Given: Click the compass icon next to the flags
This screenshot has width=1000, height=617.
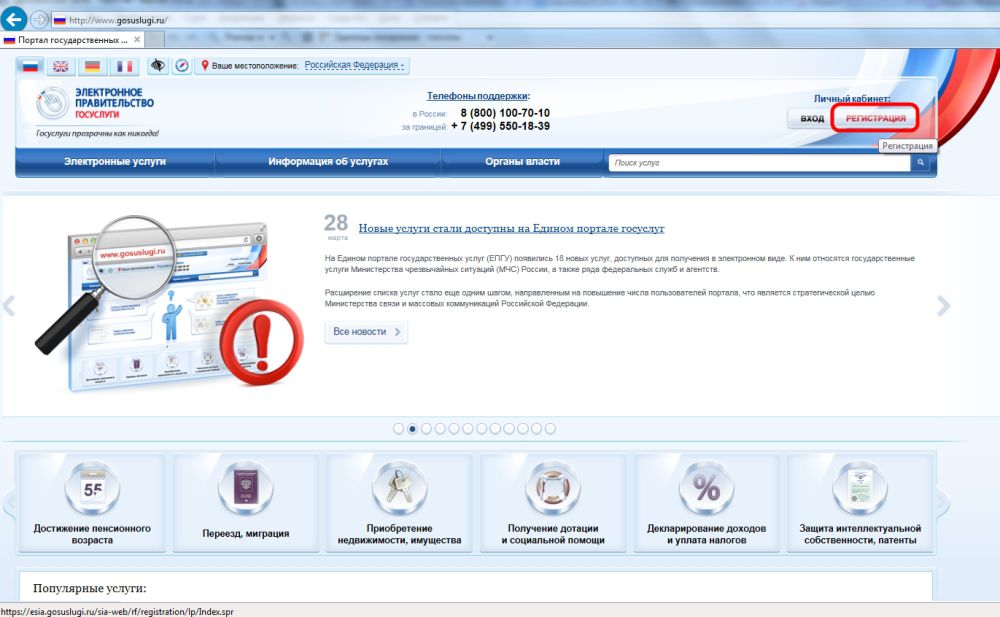Looking at the screenshot, I should [x=181, y=66].
